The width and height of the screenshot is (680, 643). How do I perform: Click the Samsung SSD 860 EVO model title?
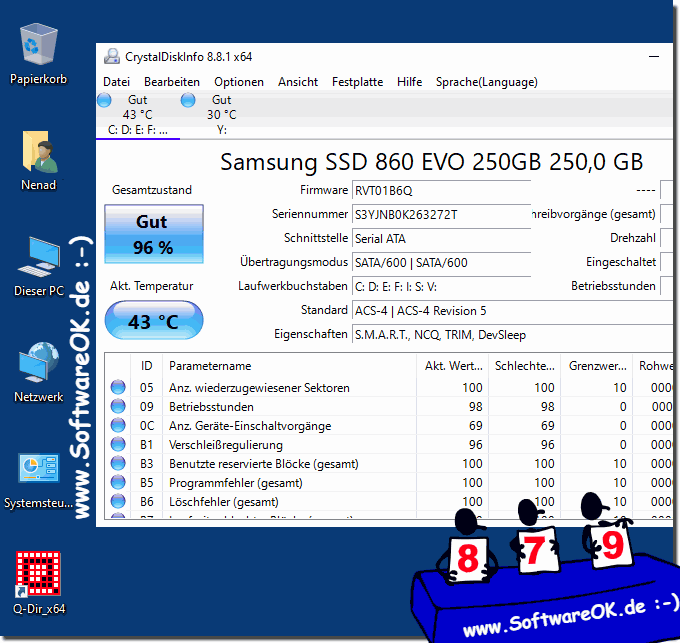[x=432, y=162]
